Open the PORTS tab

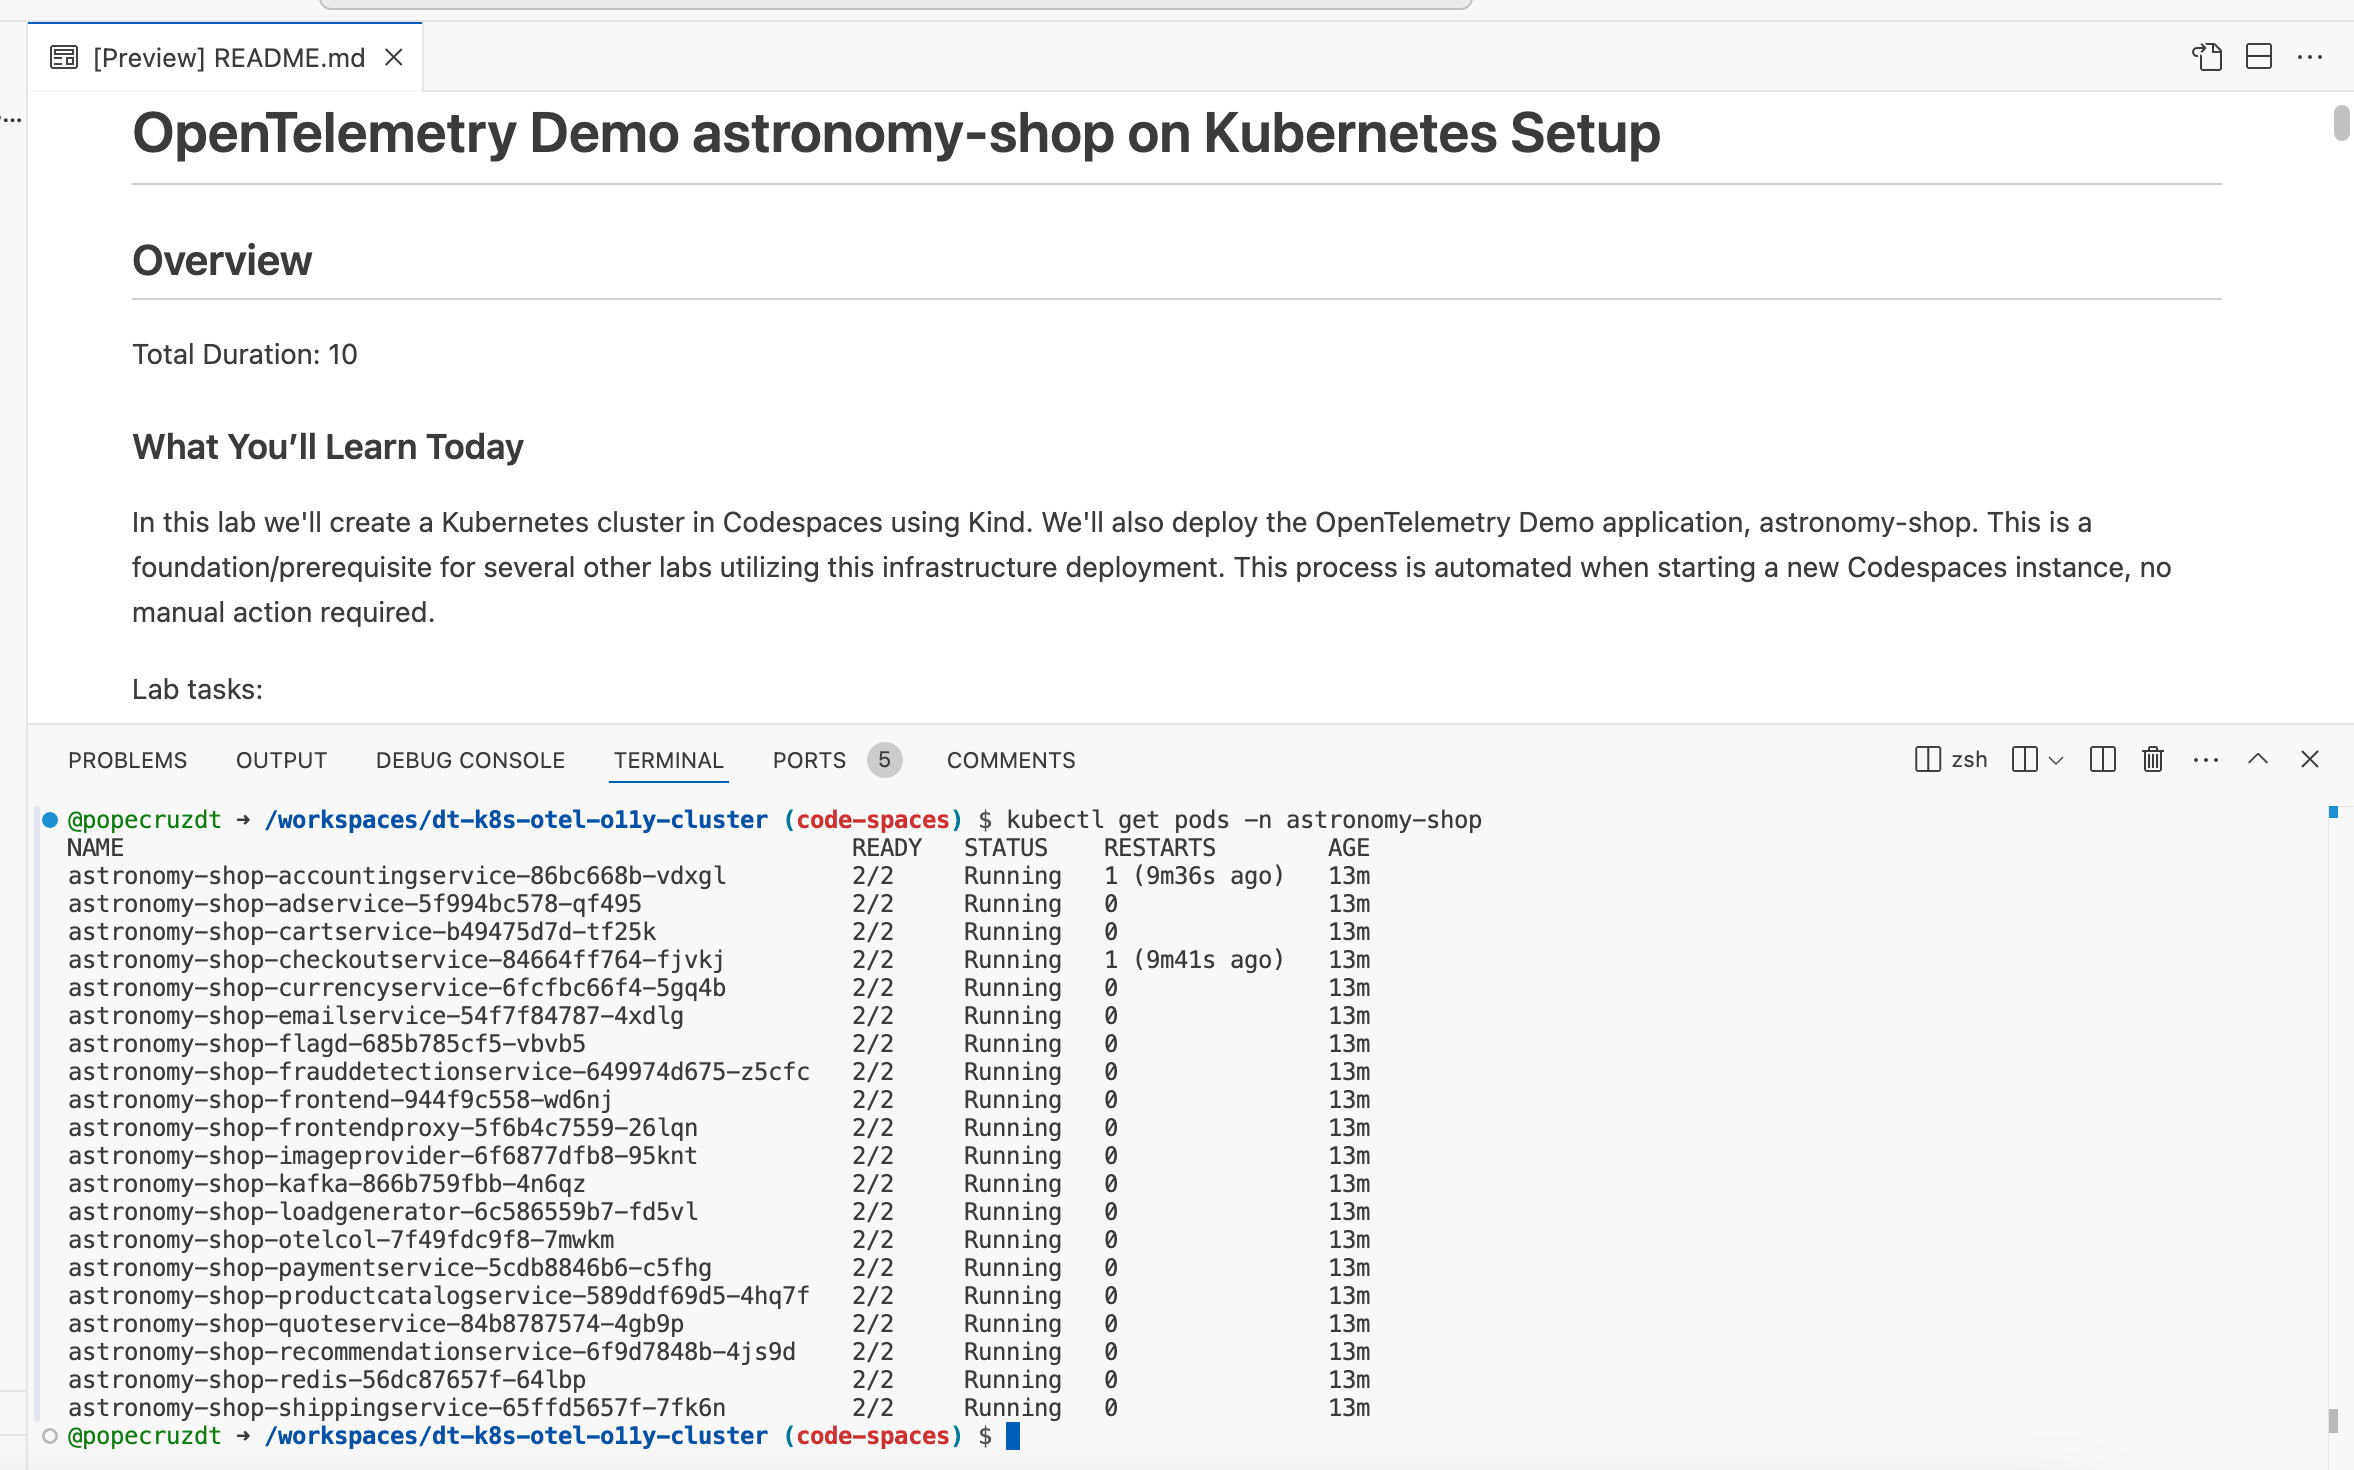[809, 760]
